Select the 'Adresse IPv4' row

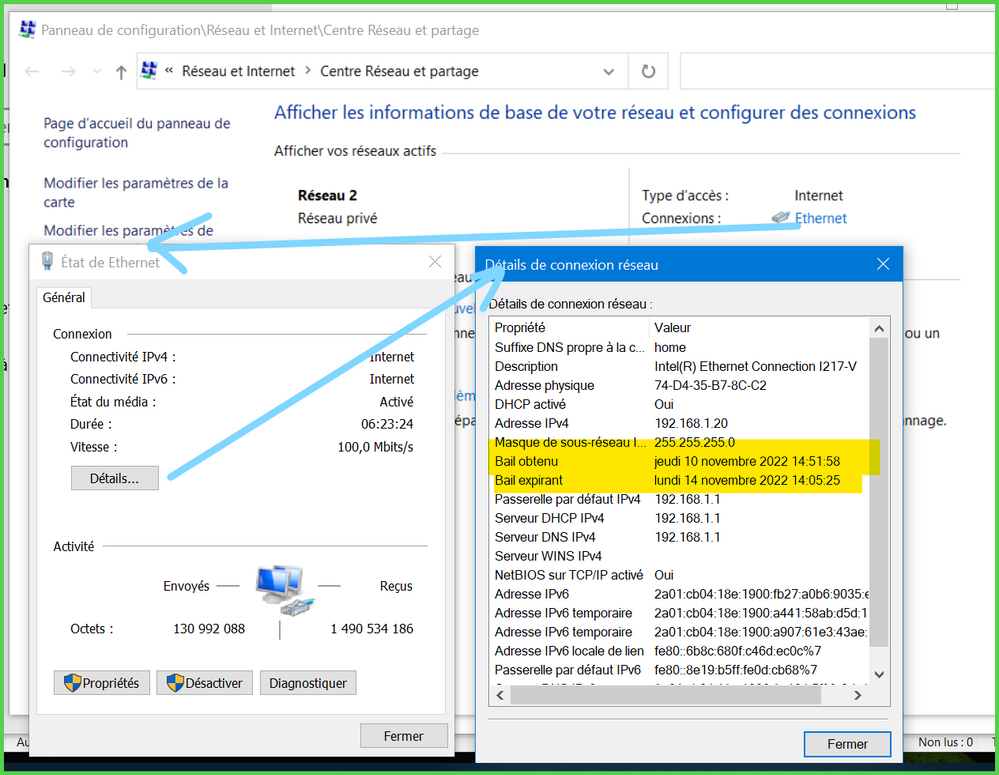[680, 423]
